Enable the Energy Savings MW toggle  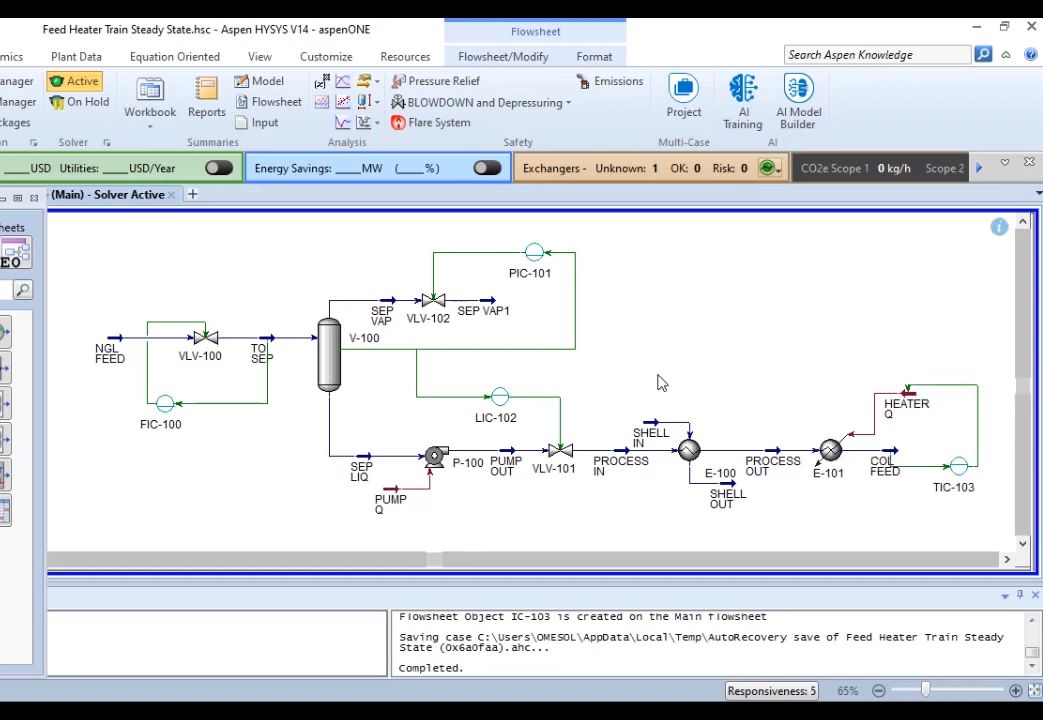coord(487,168)
